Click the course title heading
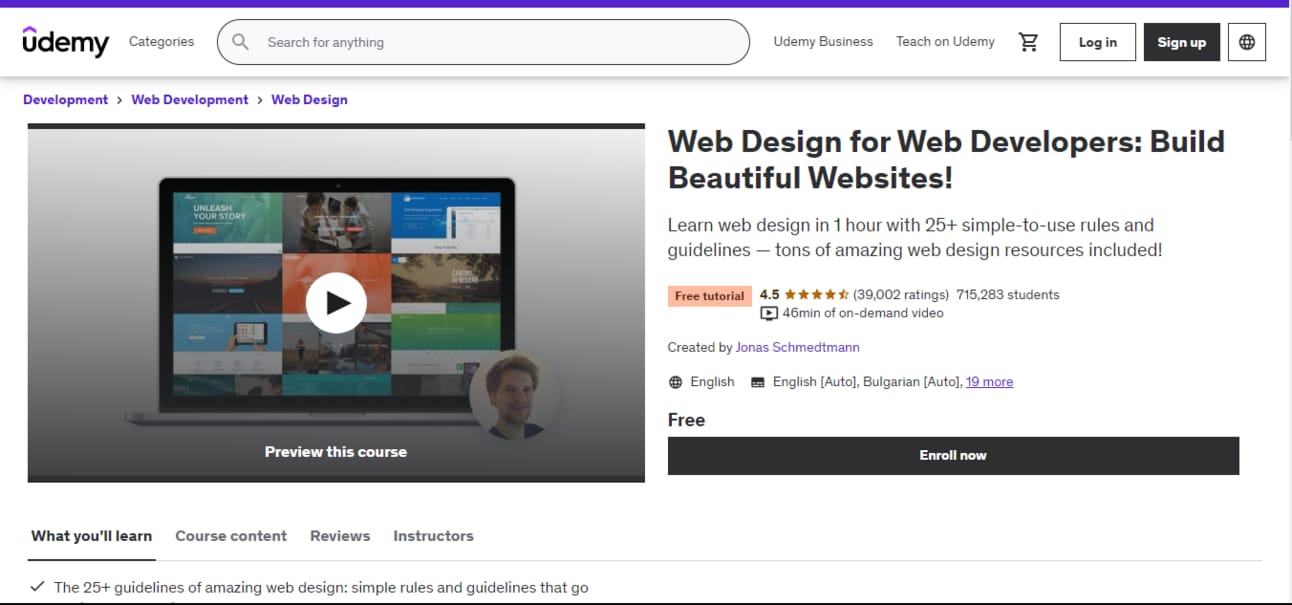The width and height of the screenshot is (1292, 605). [946, 159]
